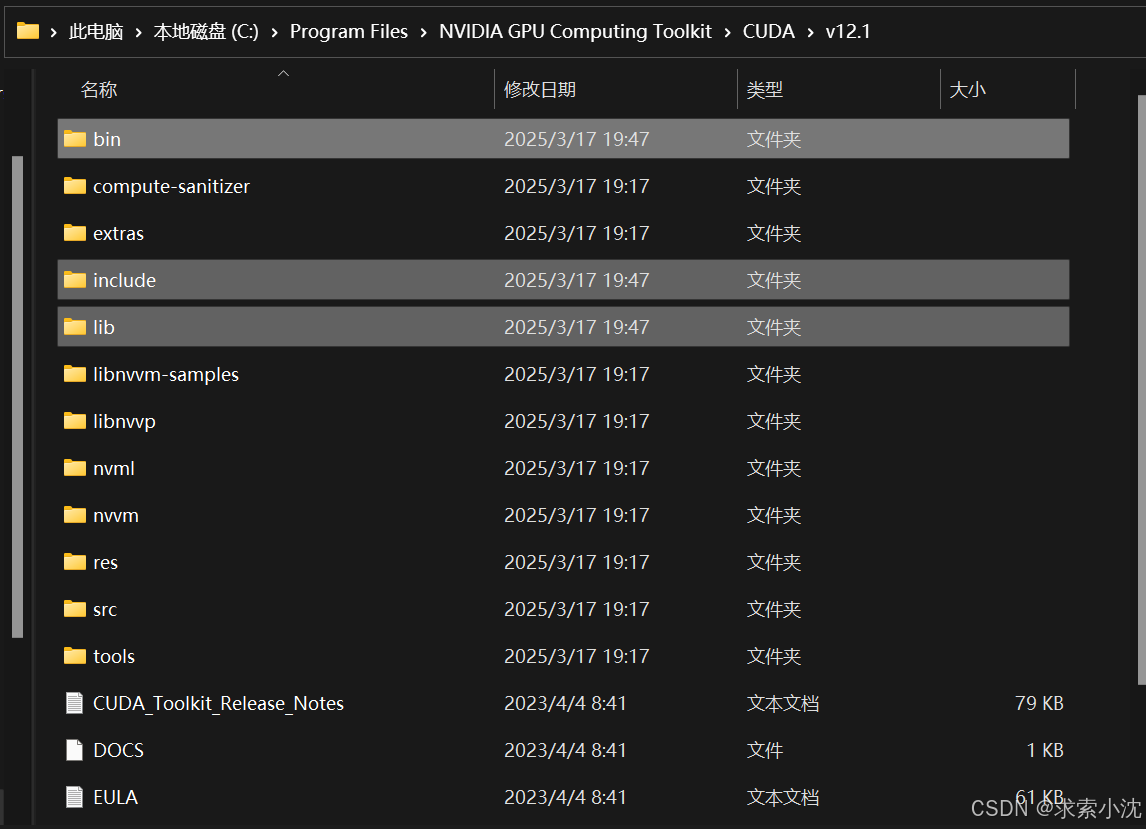Click the libnvvm-samples folder icon

click(75, 374)
